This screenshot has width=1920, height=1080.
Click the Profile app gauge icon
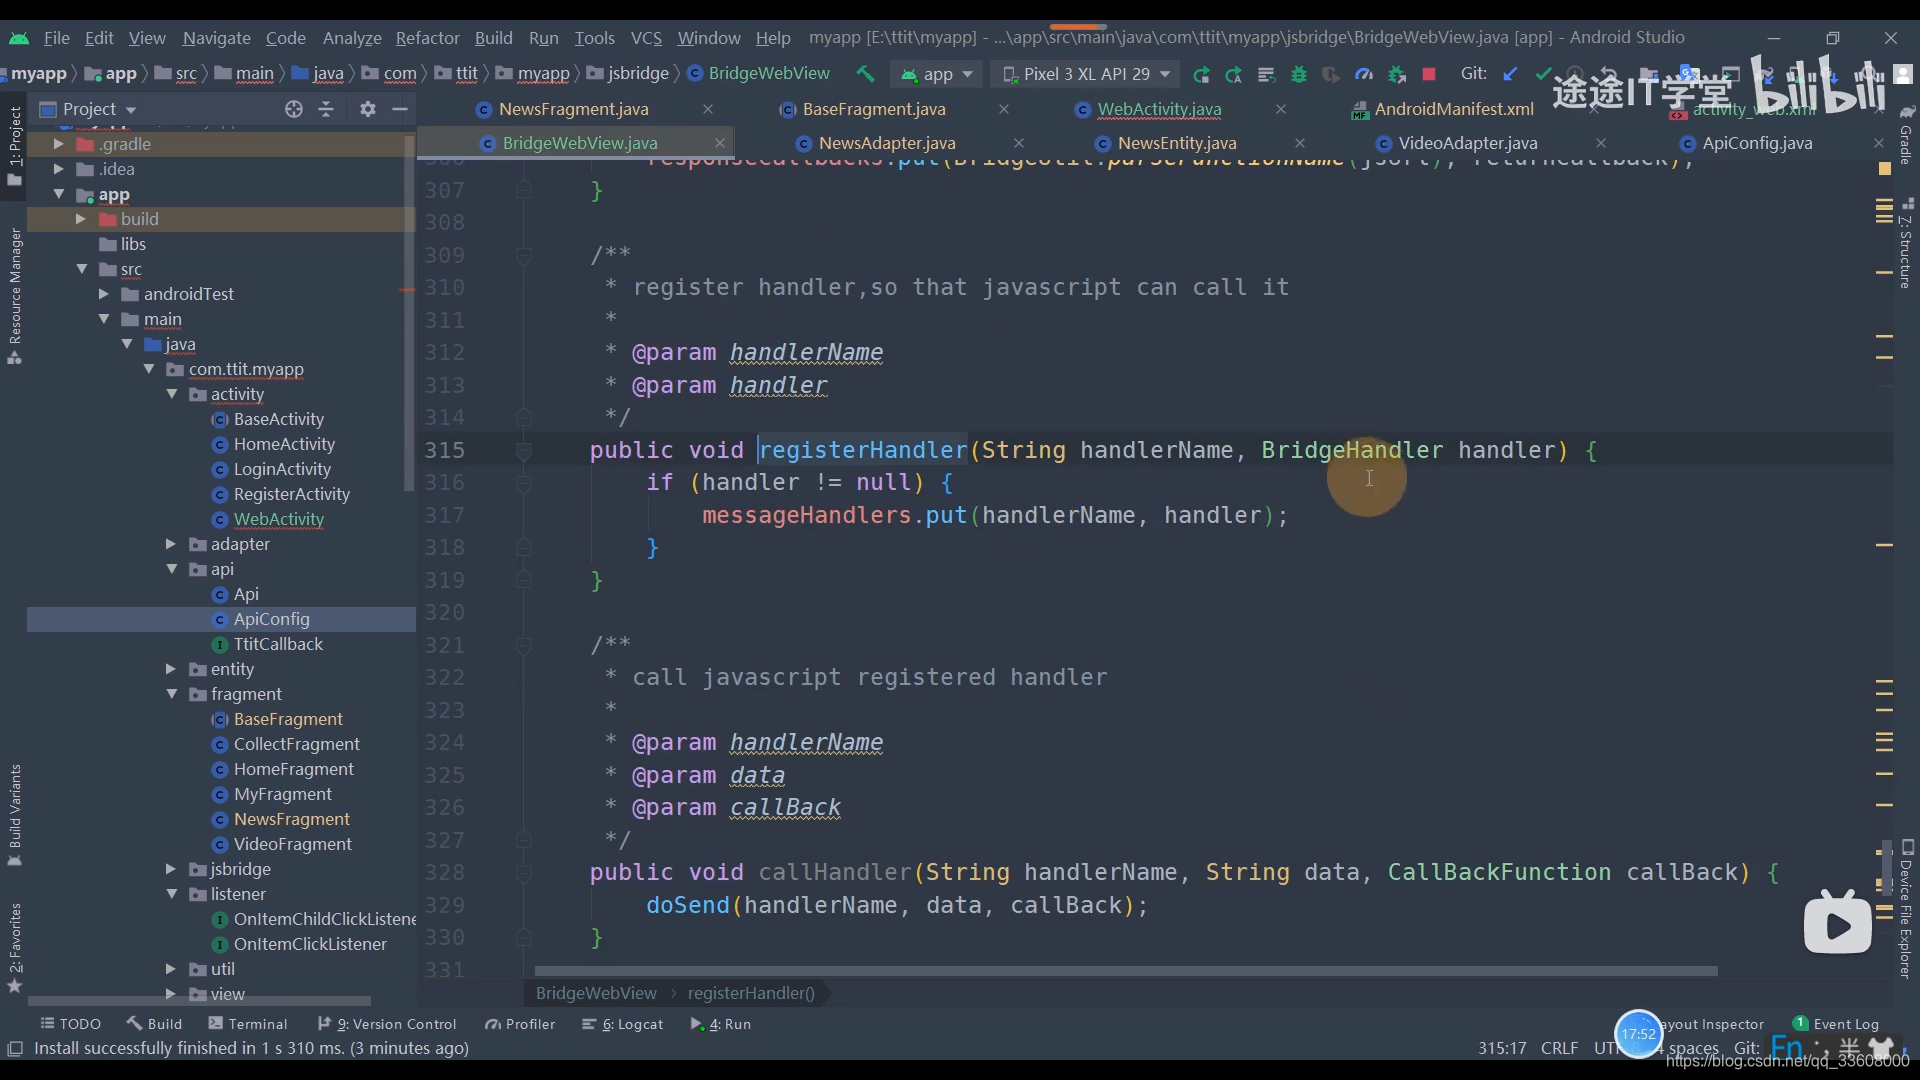click(1364, 74)
